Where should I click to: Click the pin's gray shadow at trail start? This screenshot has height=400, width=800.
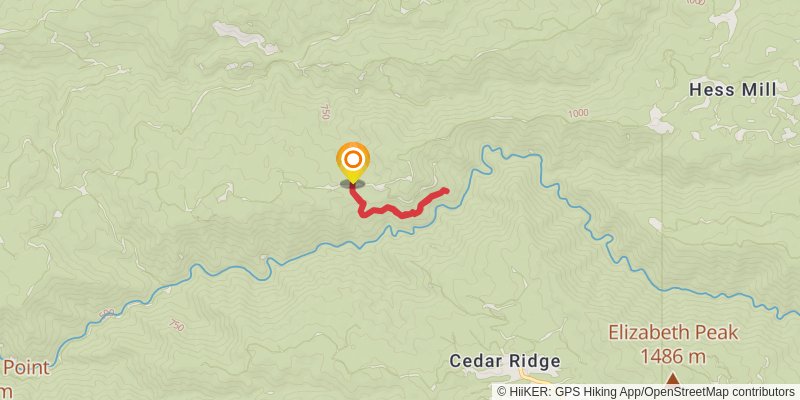[353, 184]
